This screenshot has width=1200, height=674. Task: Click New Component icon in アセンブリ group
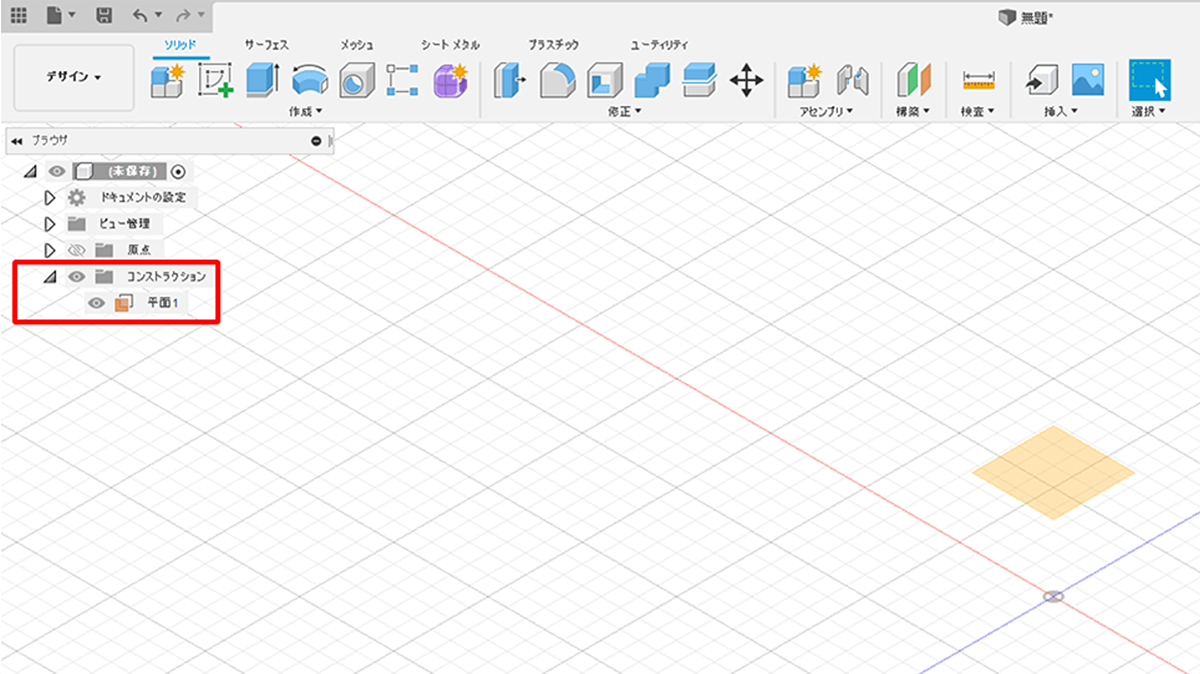[804, 80]
